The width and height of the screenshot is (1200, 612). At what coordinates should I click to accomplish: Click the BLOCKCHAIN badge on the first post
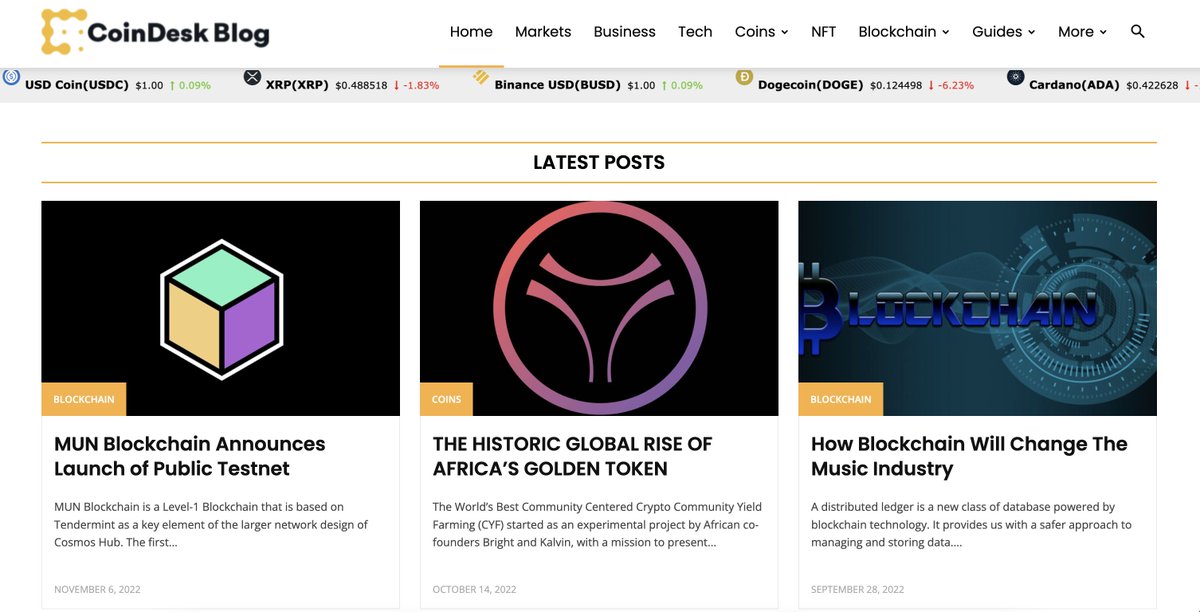[x=84, y=399]
